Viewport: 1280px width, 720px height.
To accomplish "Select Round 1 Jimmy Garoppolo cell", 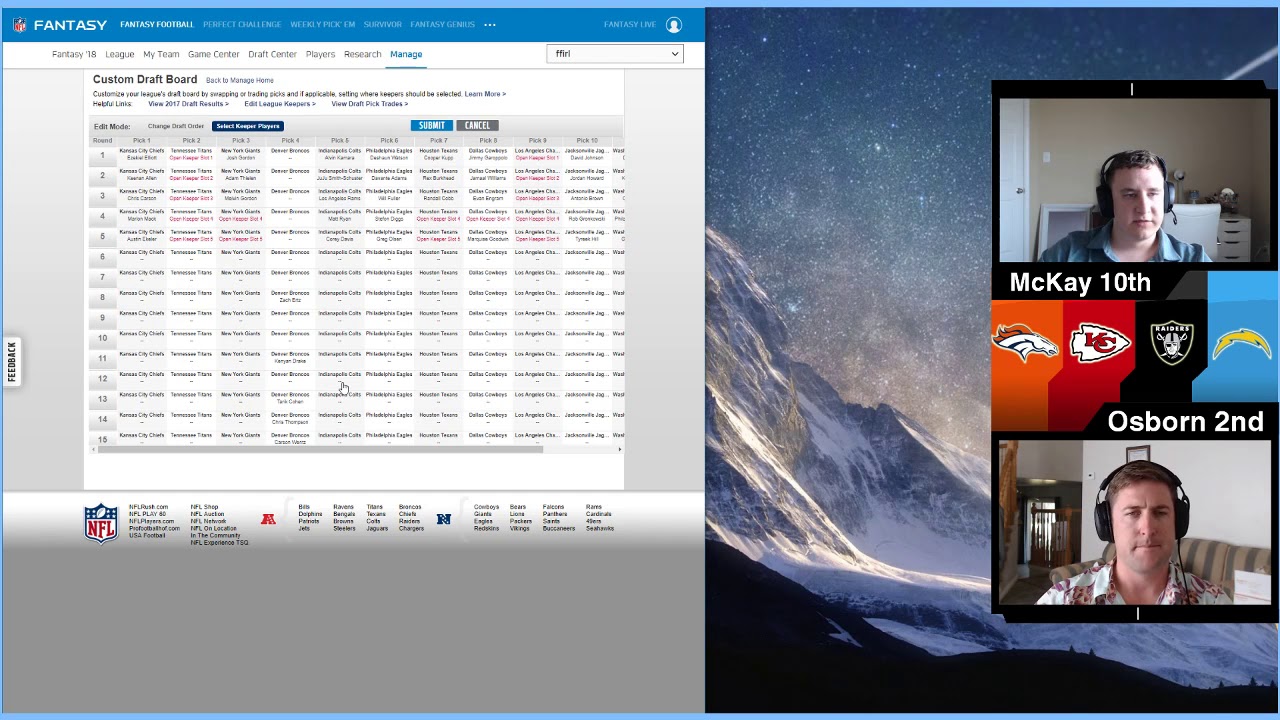I will (488, 155).
